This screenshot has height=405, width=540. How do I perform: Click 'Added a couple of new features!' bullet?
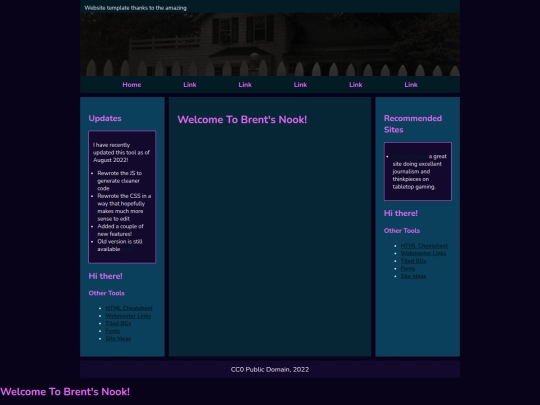click(x=120, y=230)
